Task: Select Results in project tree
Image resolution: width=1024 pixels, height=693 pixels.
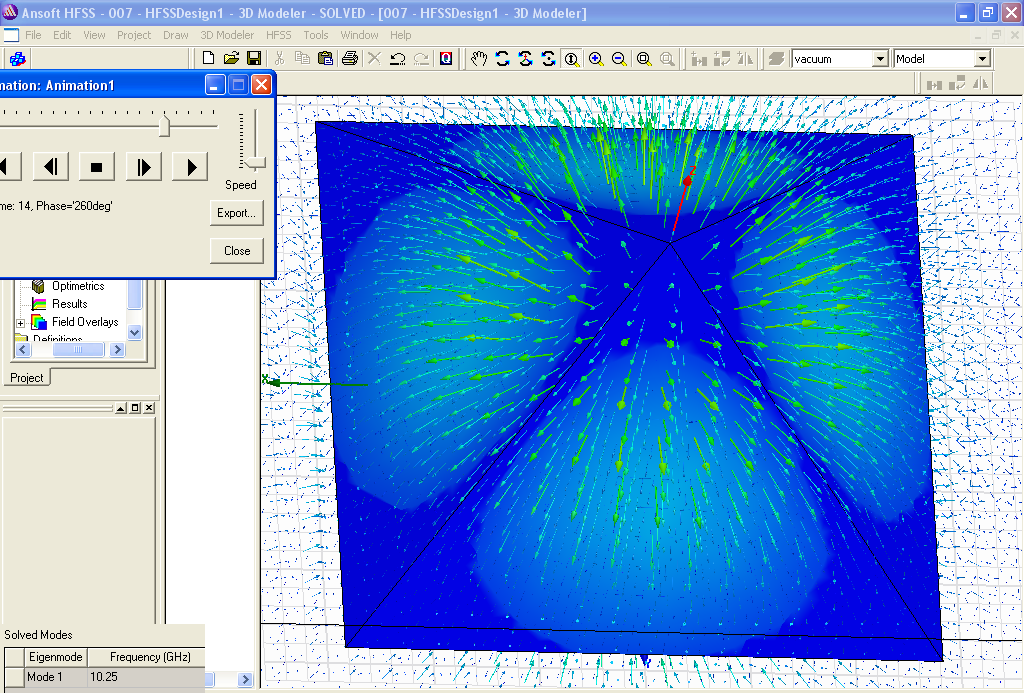Action: click(x=69, y=304)
